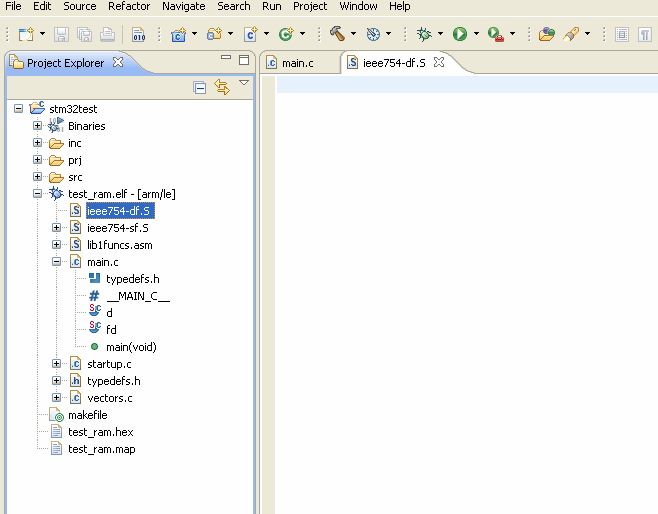Toggle show whitespace characters icon
Screen dimensions: 658x514
644,34
